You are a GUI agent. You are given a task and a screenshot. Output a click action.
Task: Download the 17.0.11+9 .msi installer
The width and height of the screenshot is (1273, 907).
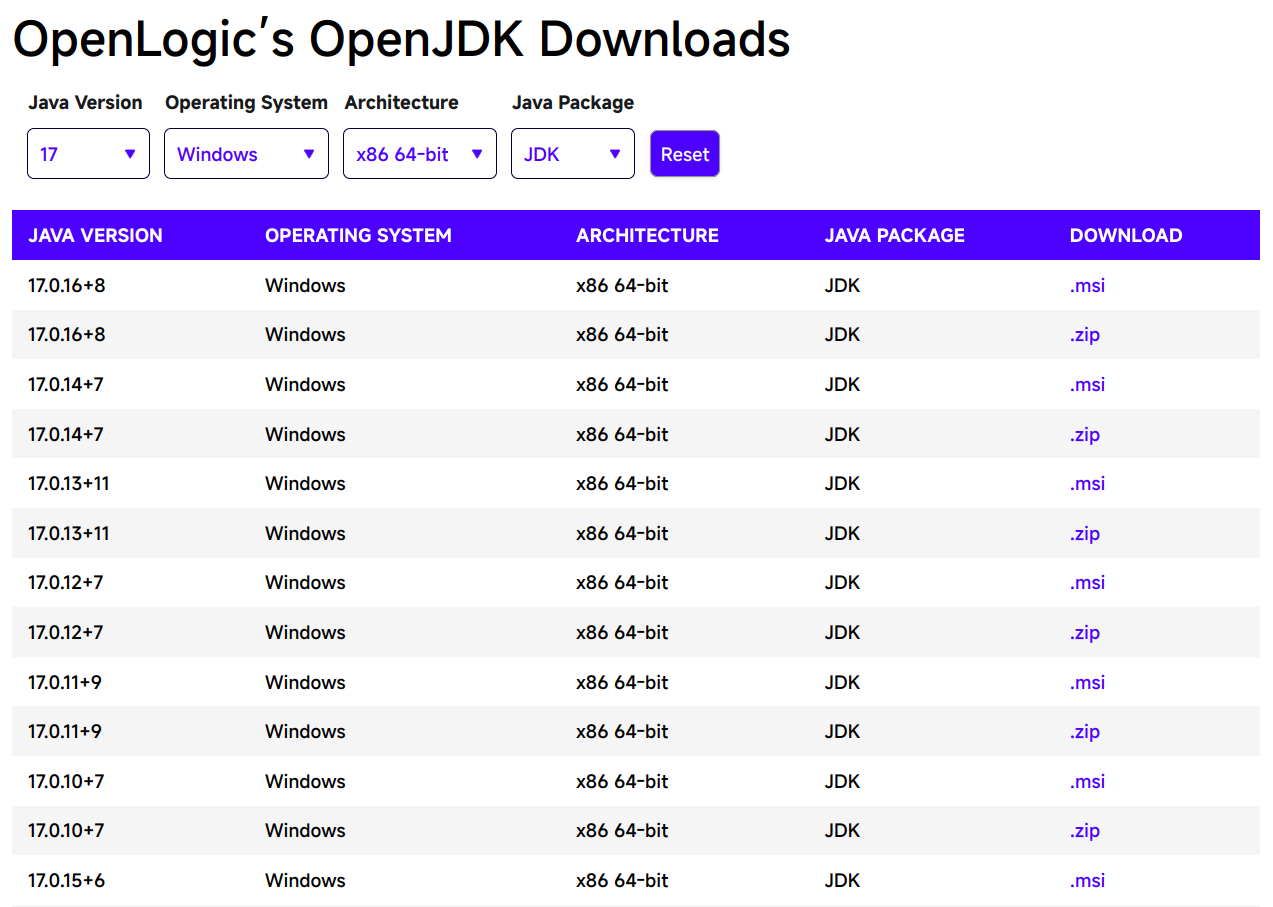pos(1087,683)
